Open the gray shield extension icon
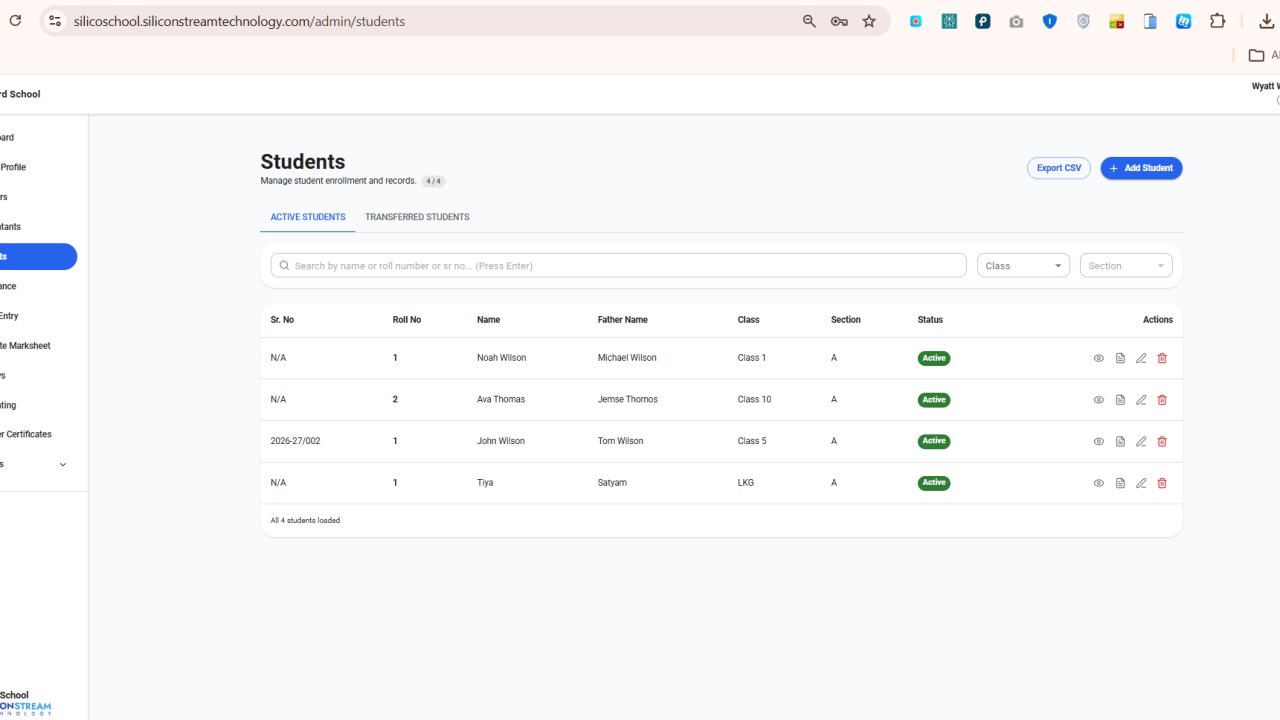The image size is (1280, 720). click(1083, 21)
